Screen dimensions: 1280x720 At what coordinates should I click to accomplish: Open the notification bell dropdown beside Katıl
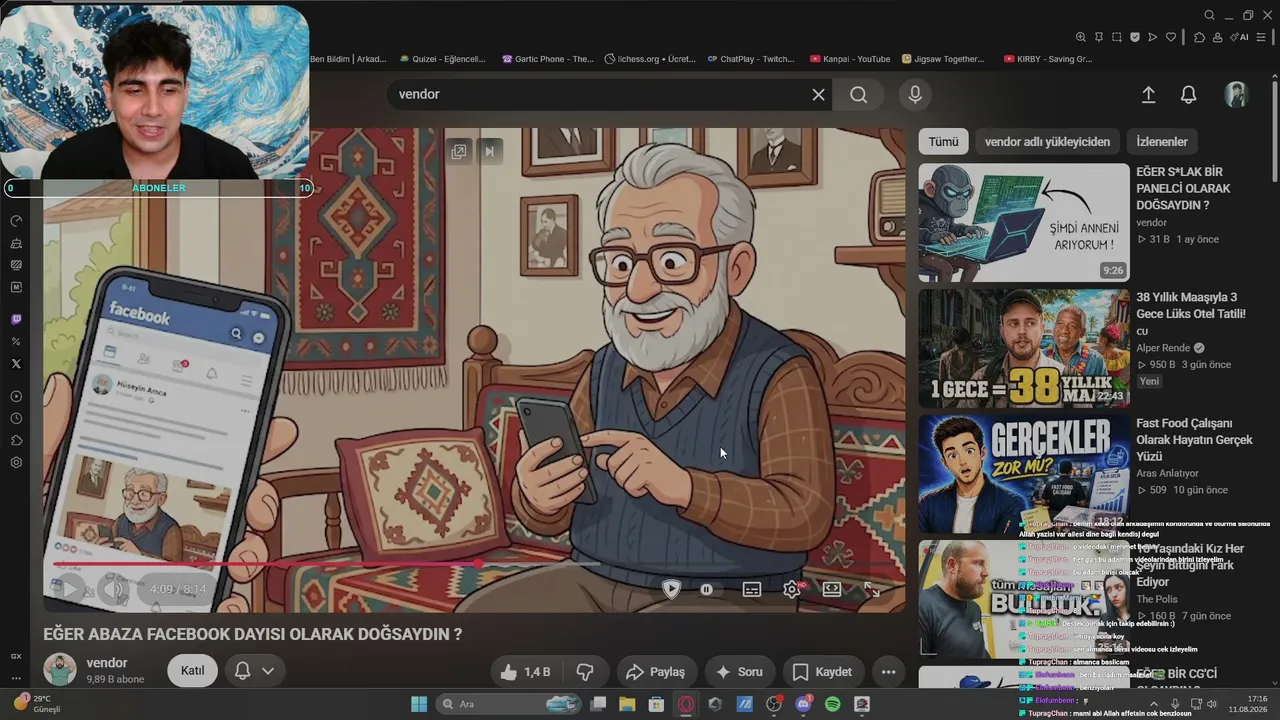click(x=254, y=671)
